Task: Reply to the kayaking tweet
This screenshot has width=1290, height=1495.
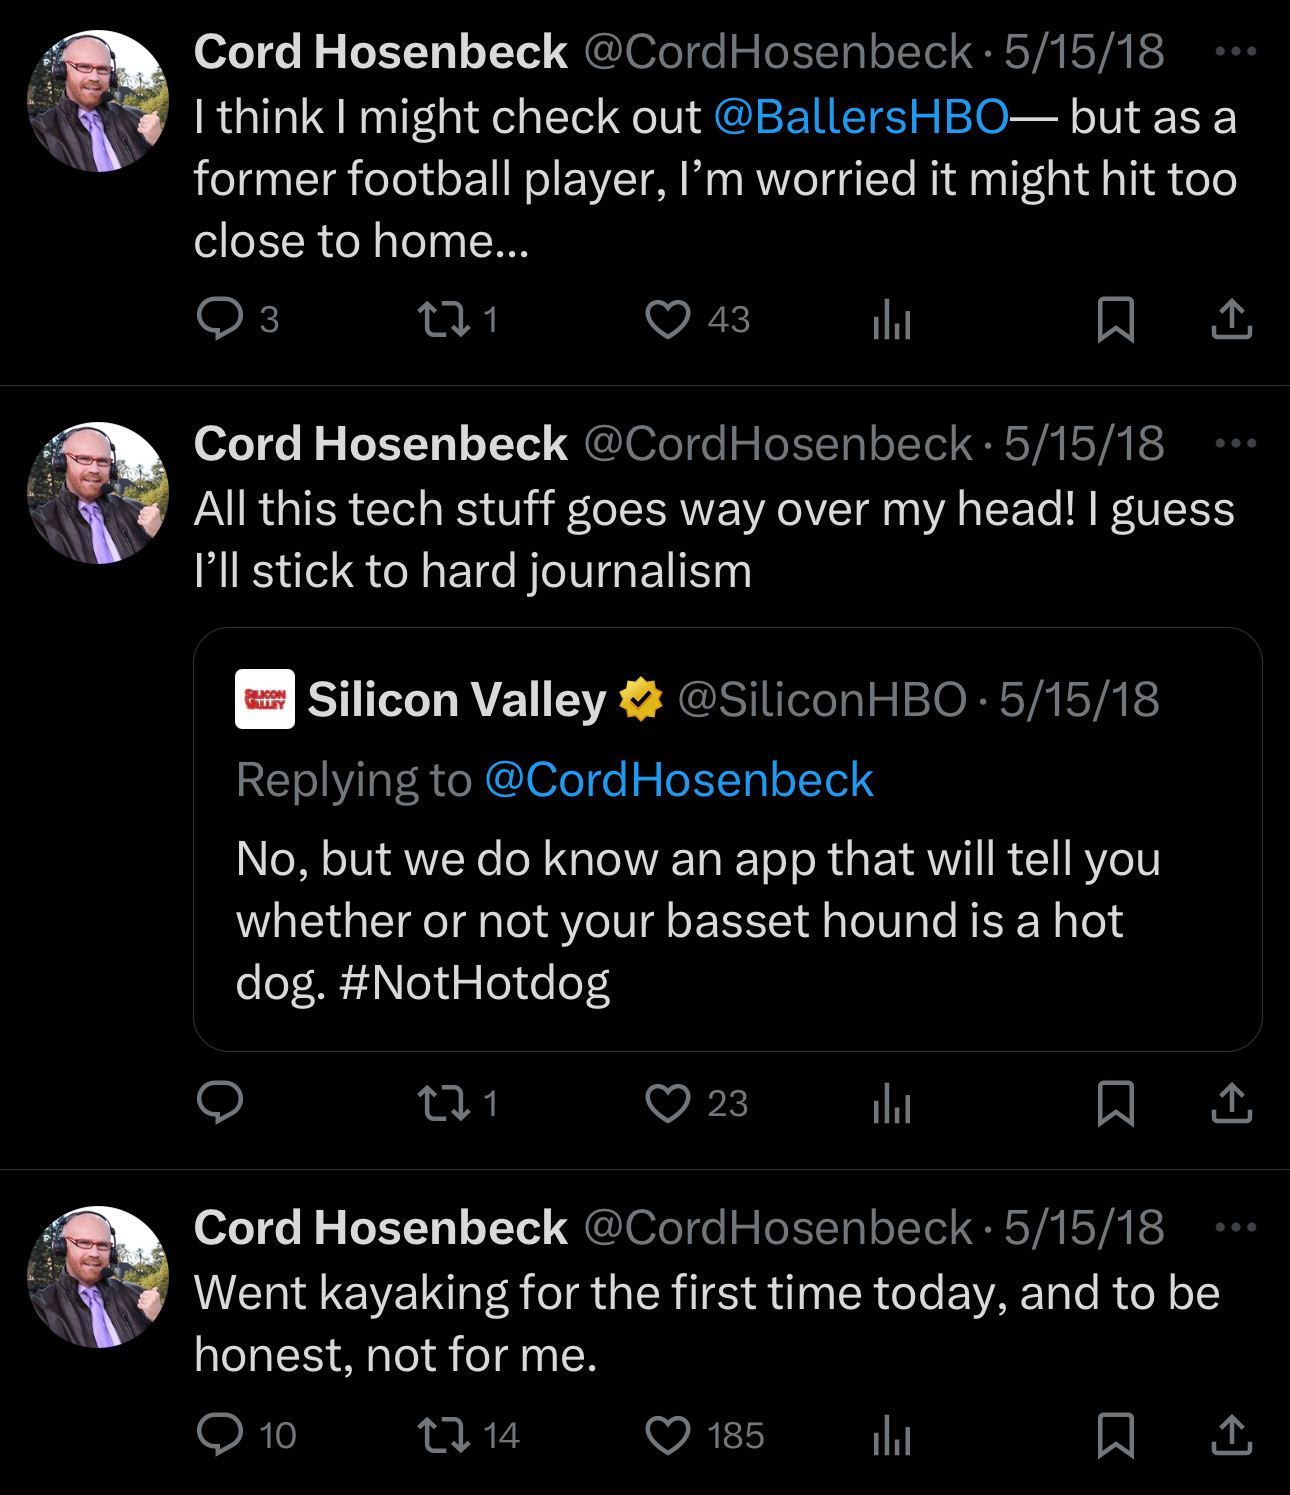Action: [x=220, y=1436]
